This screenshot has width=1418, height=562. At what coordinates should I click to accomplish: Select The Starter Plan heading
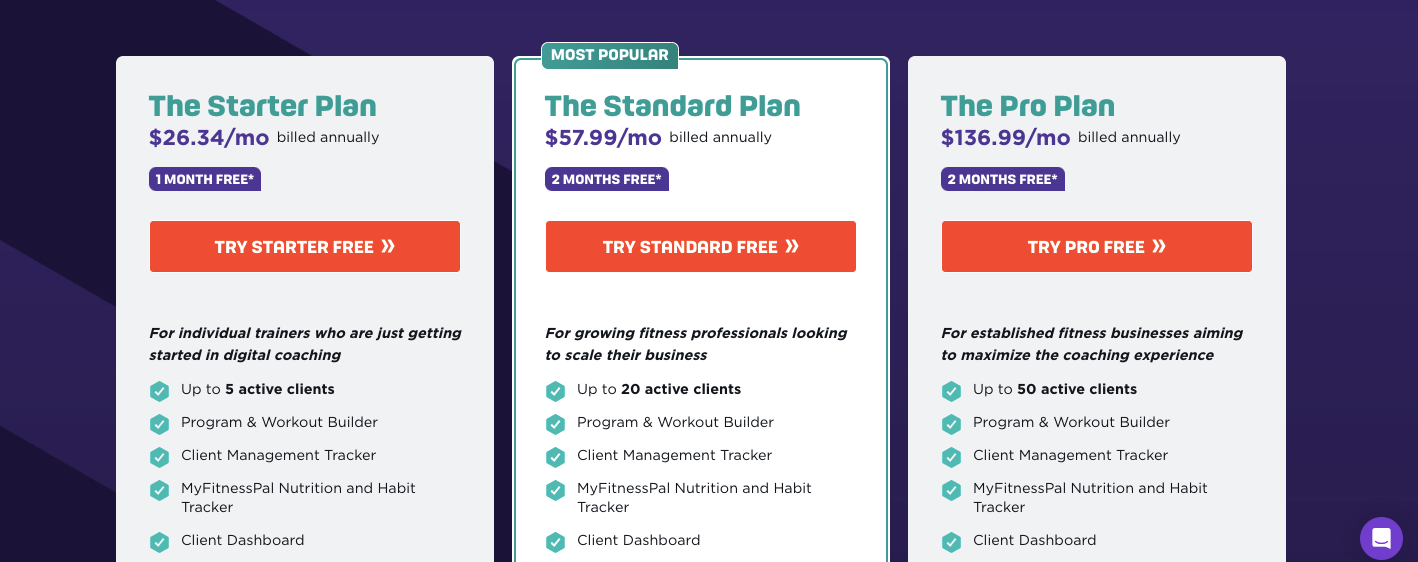pos(263,106)
